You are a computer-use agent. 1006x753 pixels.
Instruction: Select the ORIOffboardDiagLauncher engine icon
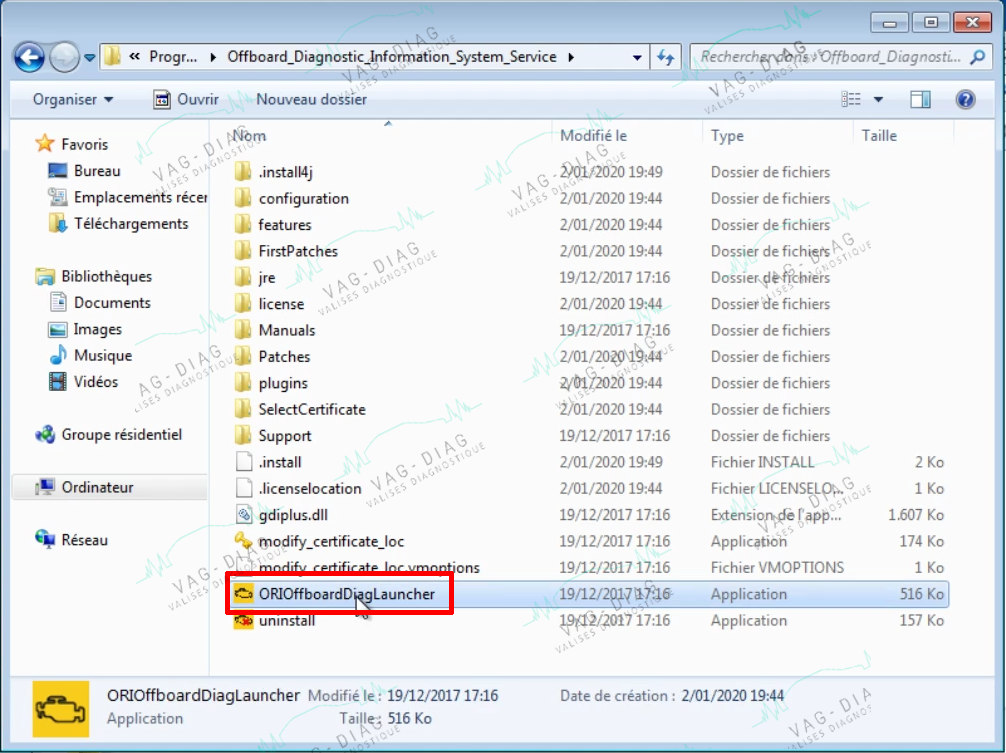pos(243,594)
